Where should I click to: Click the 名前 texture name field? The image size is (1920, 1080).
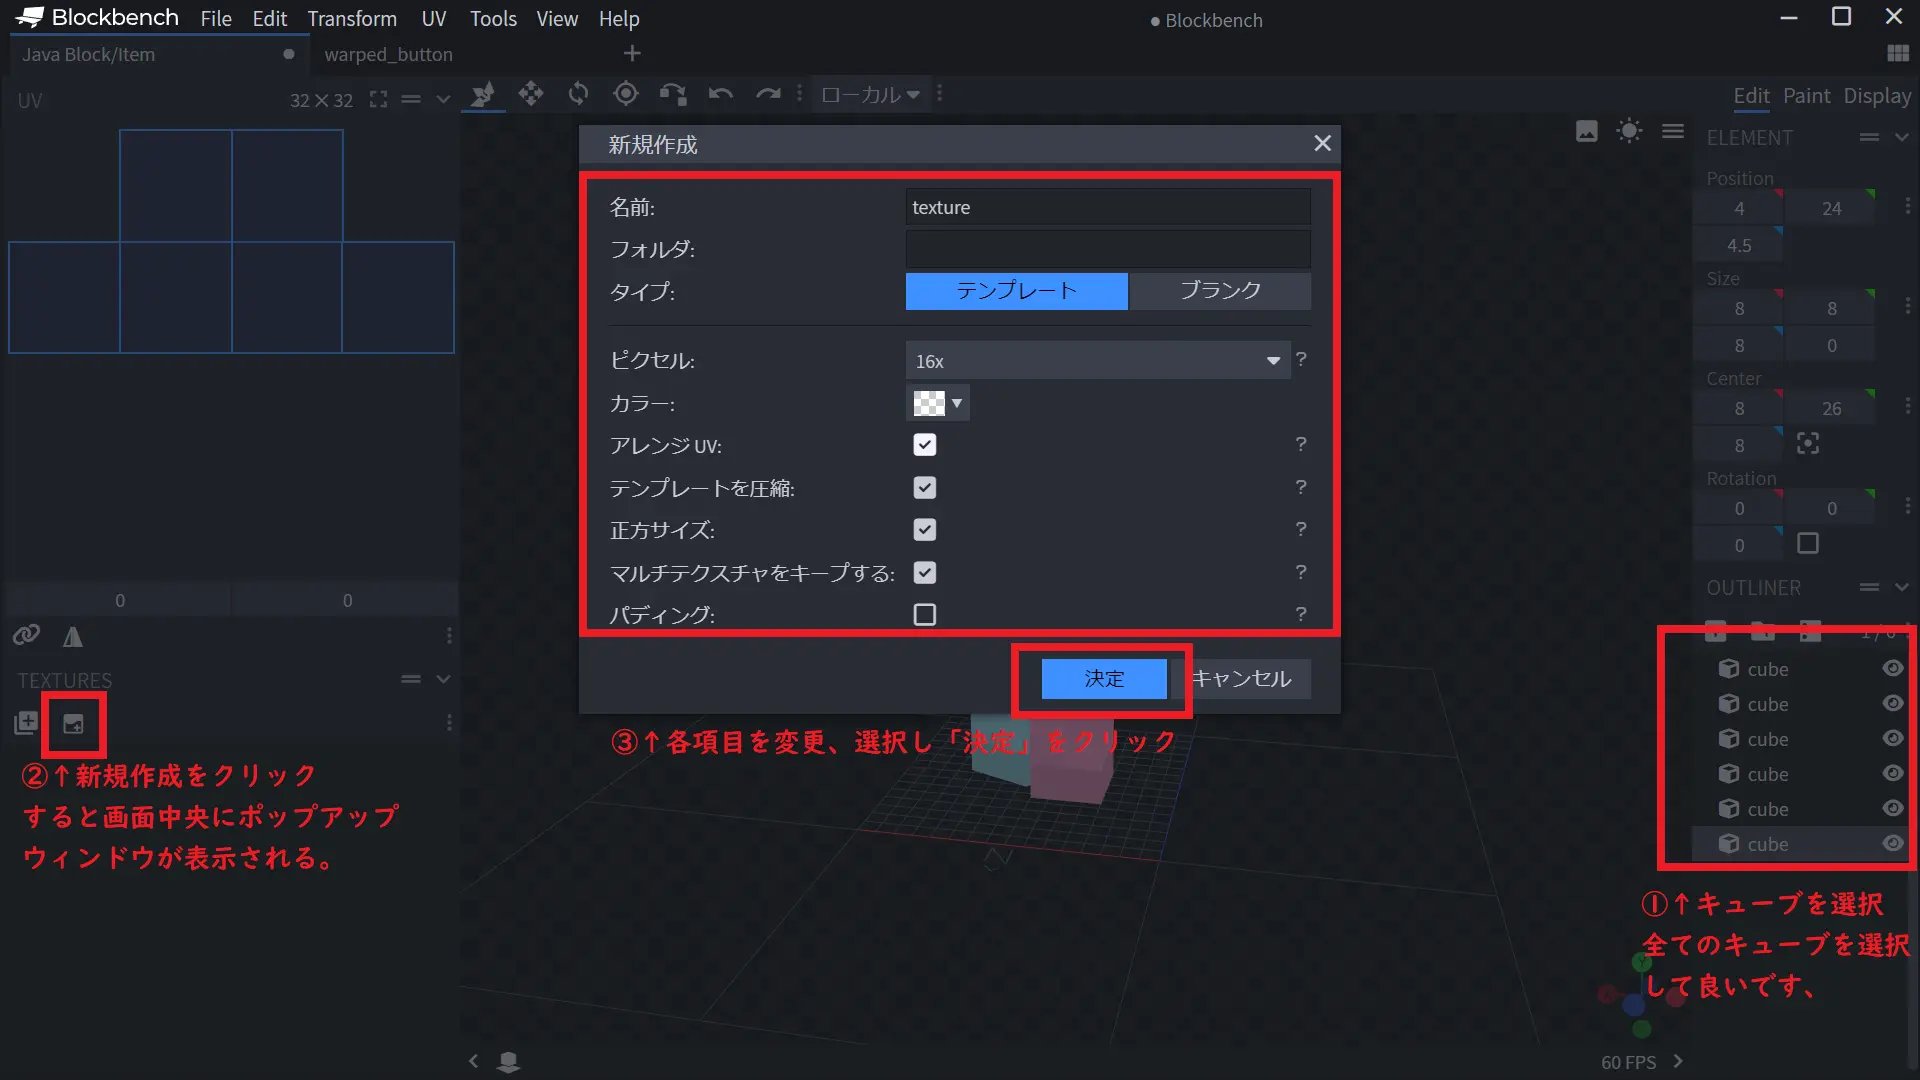point(1107,207)
